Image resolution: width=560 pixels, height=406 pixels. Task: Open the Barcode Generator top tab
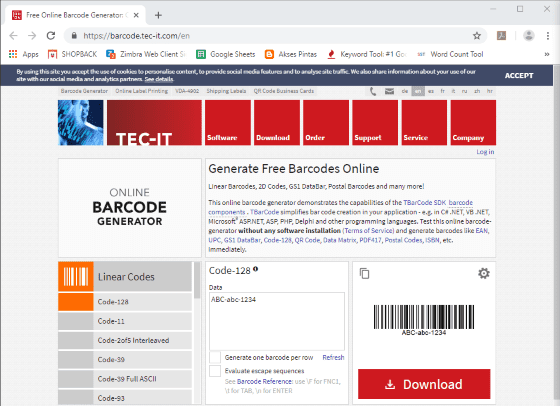pos(84,91)
